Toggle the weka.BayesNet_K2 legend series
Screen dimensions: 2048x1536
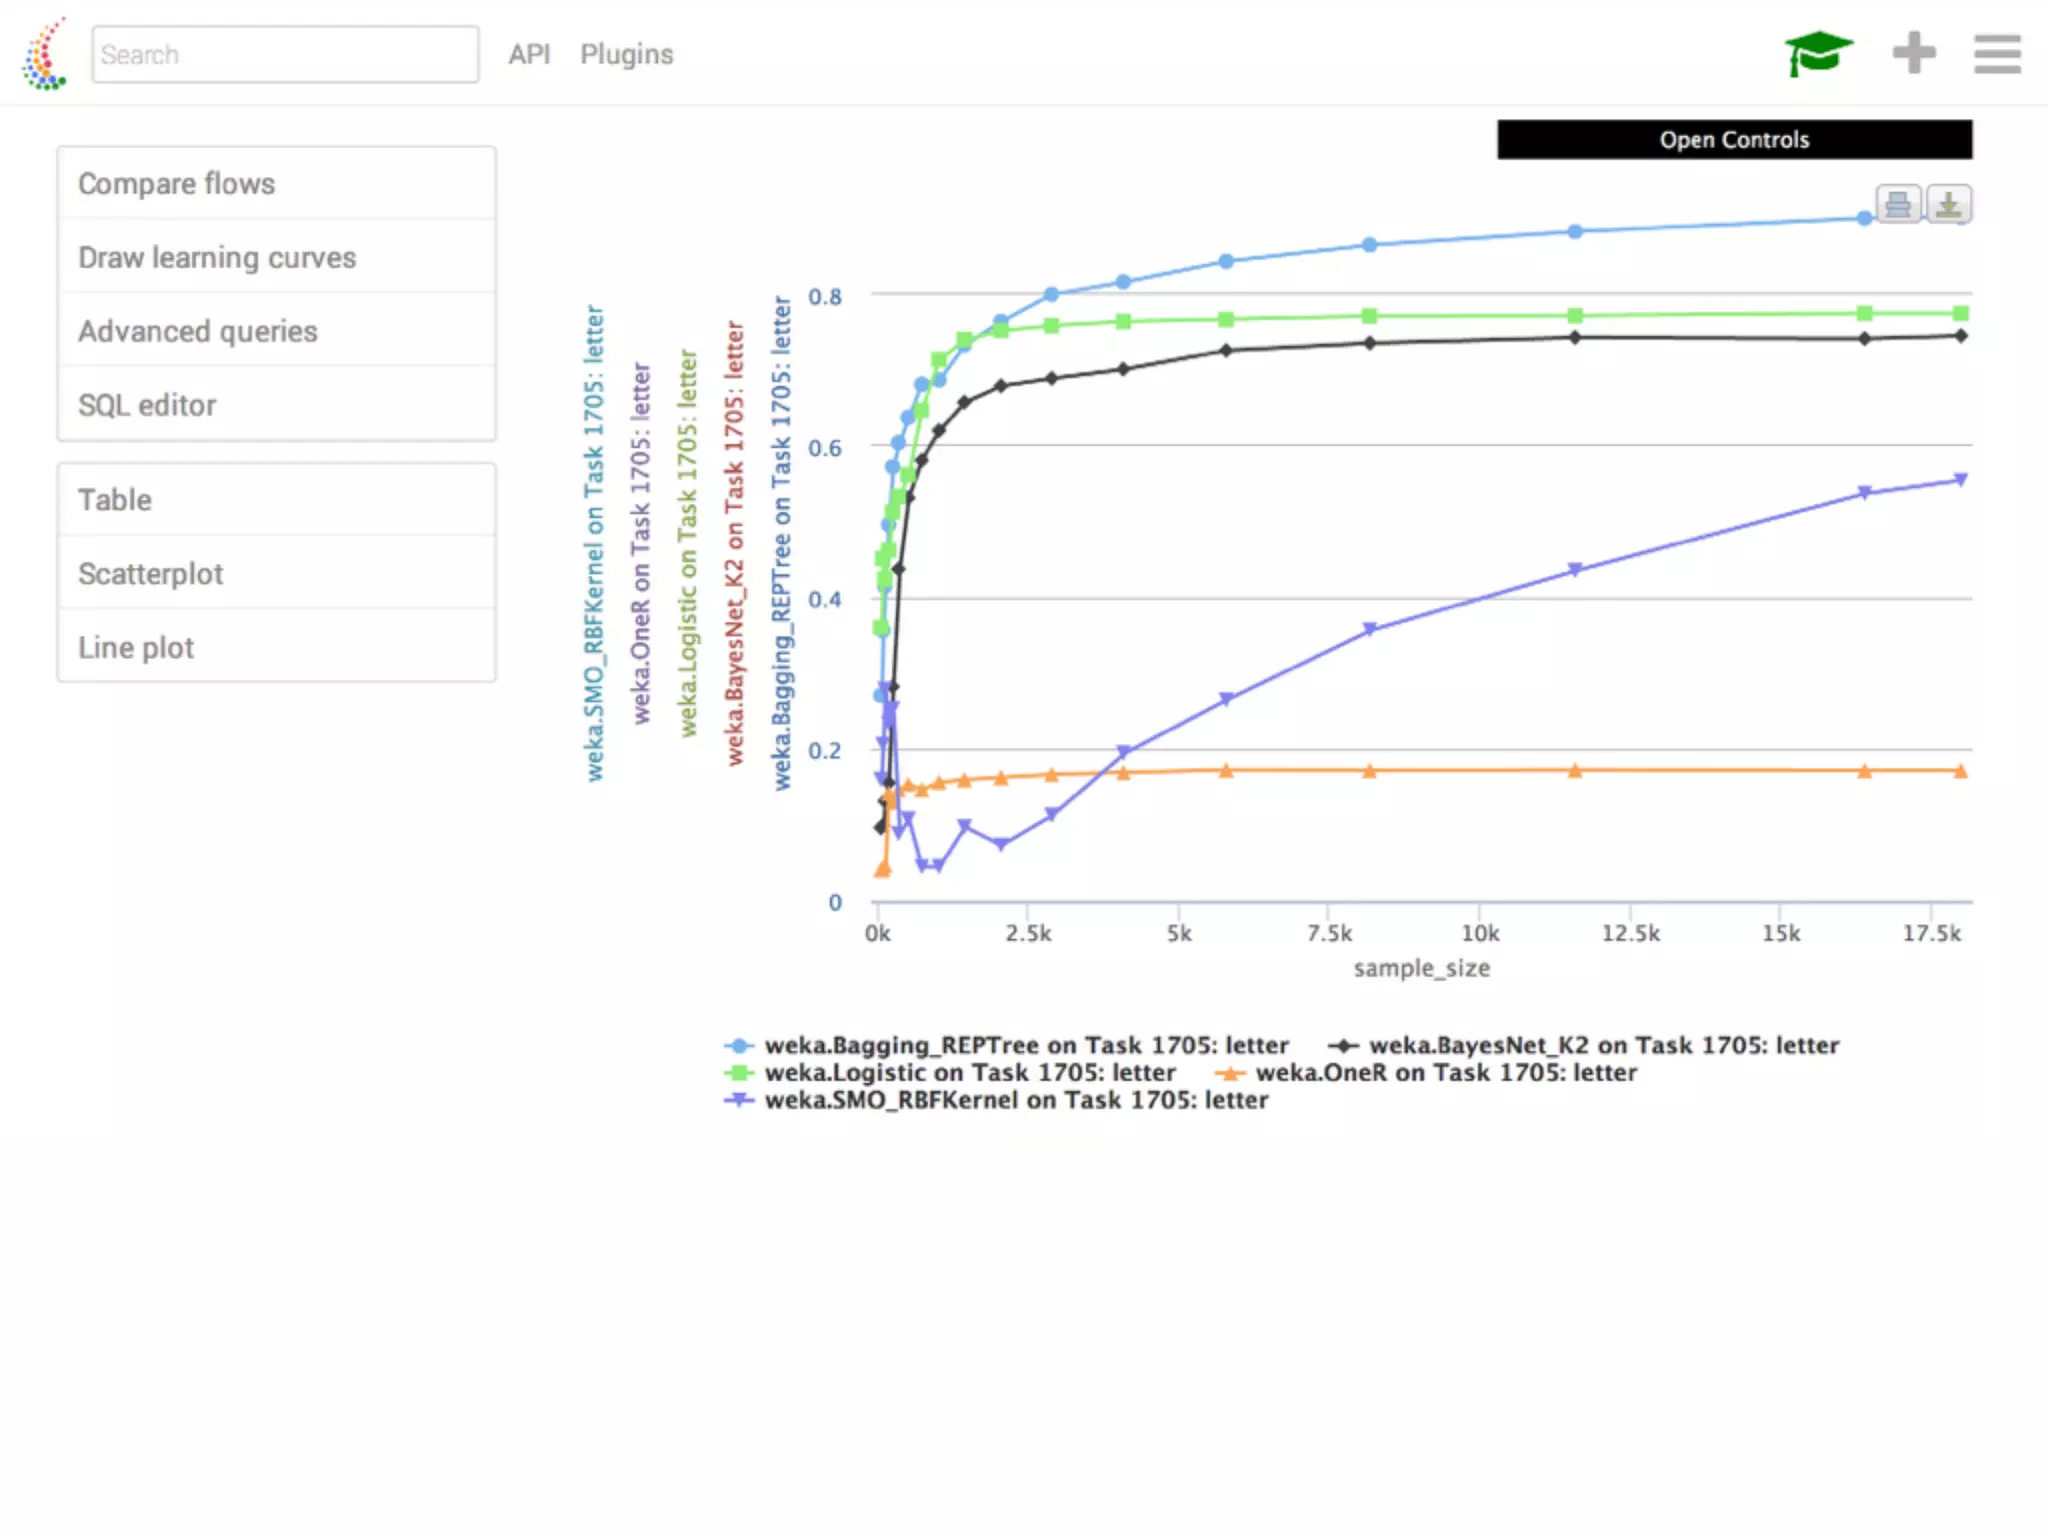[x=1603, y=1045]
